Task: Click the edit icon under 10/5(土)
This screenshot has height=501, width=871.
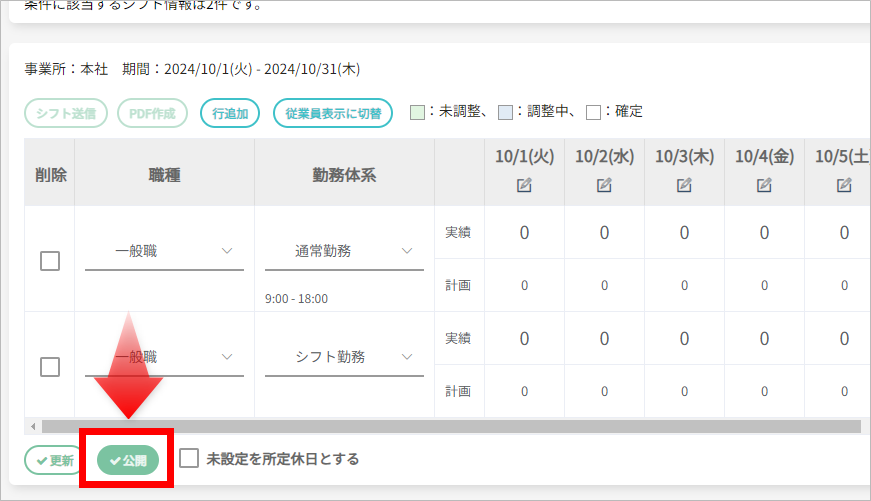Action: point(844,185)
